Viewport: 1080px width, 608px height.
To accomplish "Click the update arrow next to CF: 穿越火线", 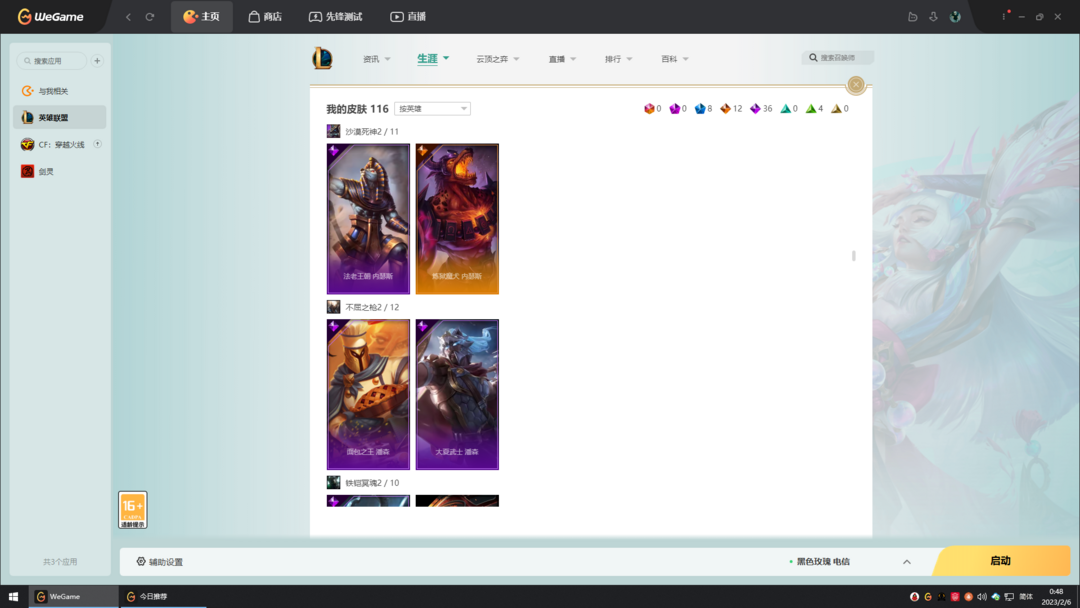I will click(97, 144).
